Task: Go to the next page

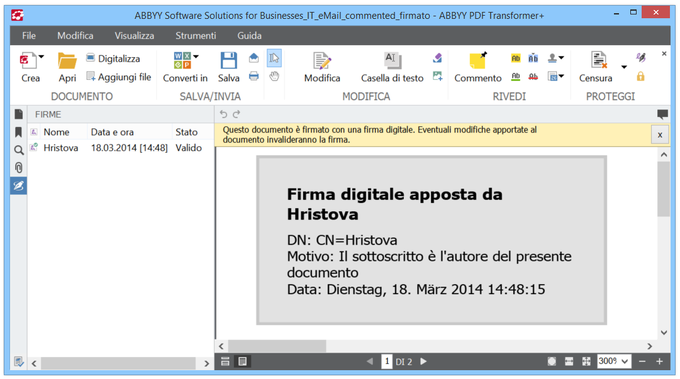Action: click(423, 361)
